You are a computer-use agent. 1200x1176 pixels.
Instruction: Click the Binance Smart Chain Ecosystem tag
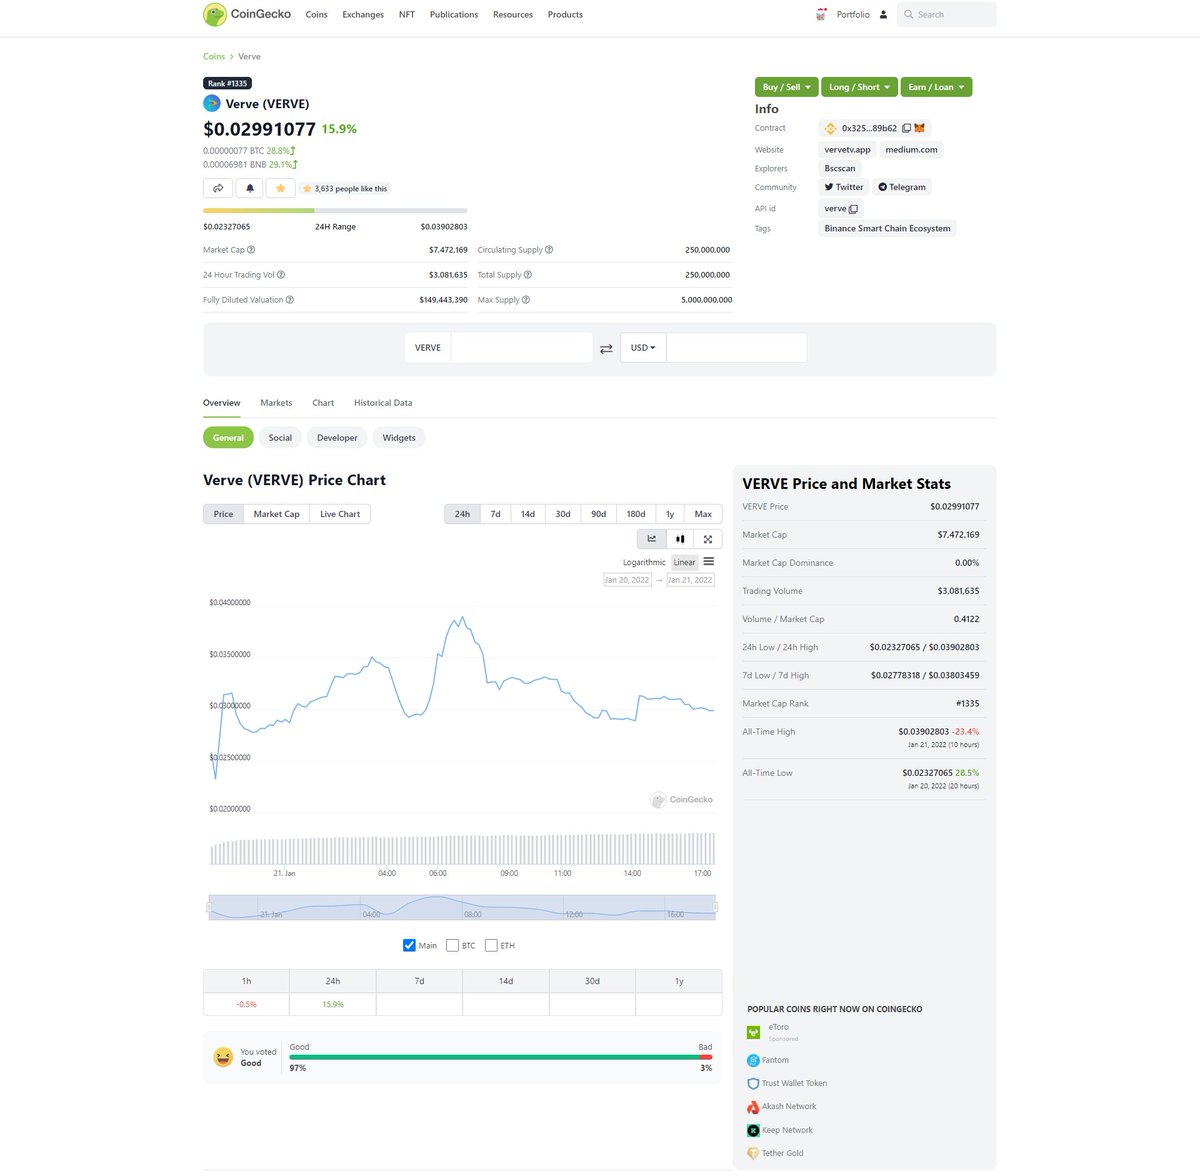point(887,229)
